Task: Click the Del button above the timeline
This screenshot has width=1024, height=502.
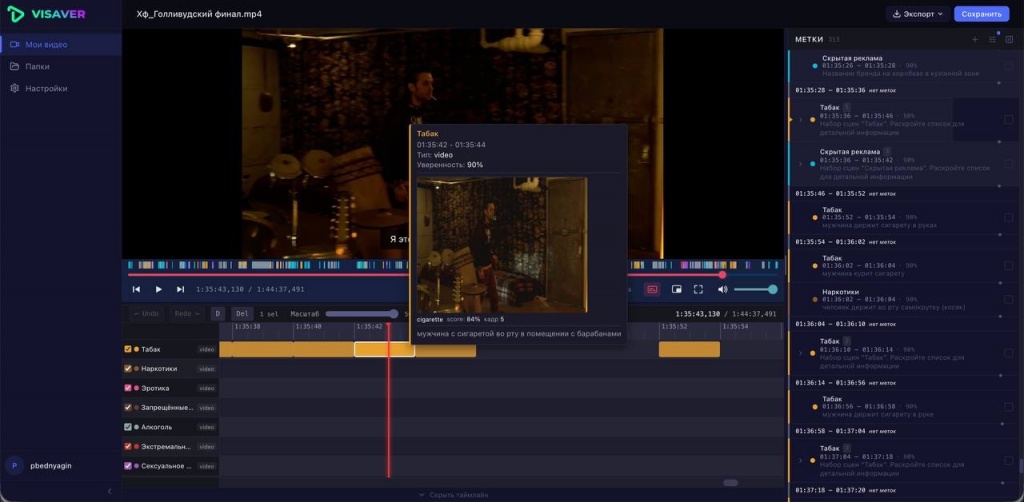Action: click(242, 314)
